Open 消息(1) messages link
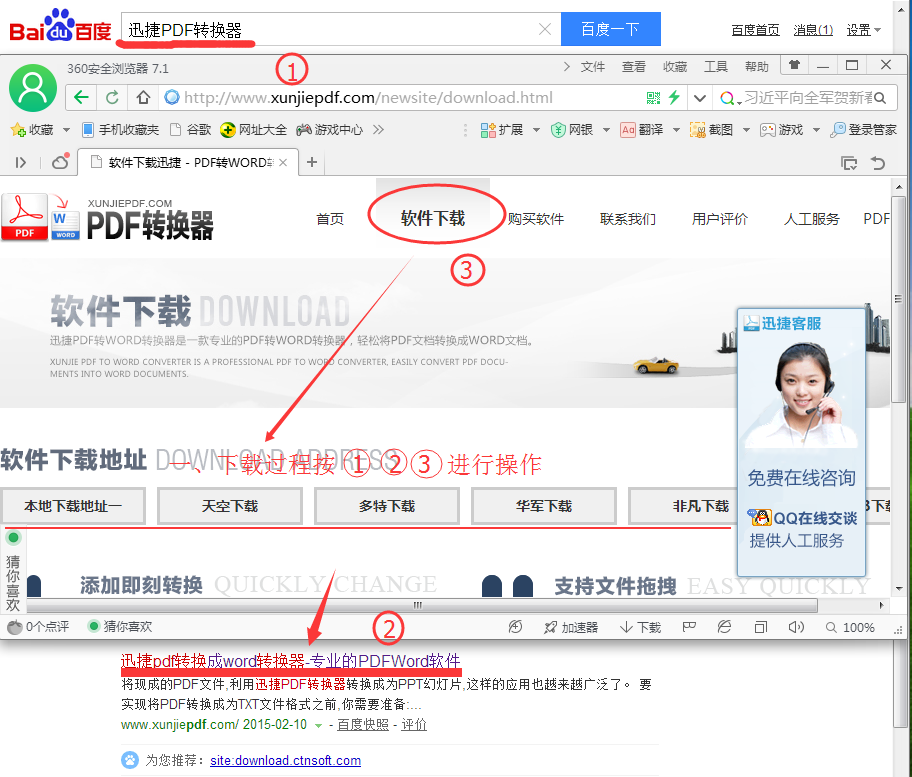 point(813,30)
